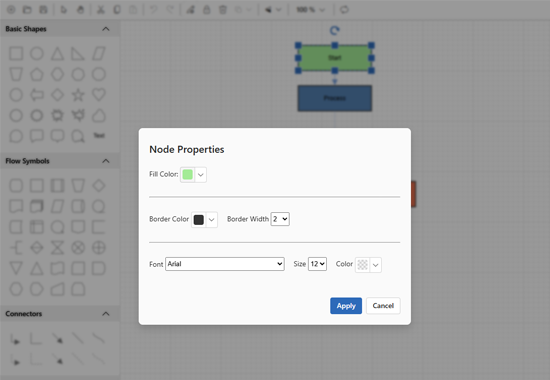This screenshot has width=550, height=380.
Task: Click the Lock toolbar icon
Action: point(207,10)
